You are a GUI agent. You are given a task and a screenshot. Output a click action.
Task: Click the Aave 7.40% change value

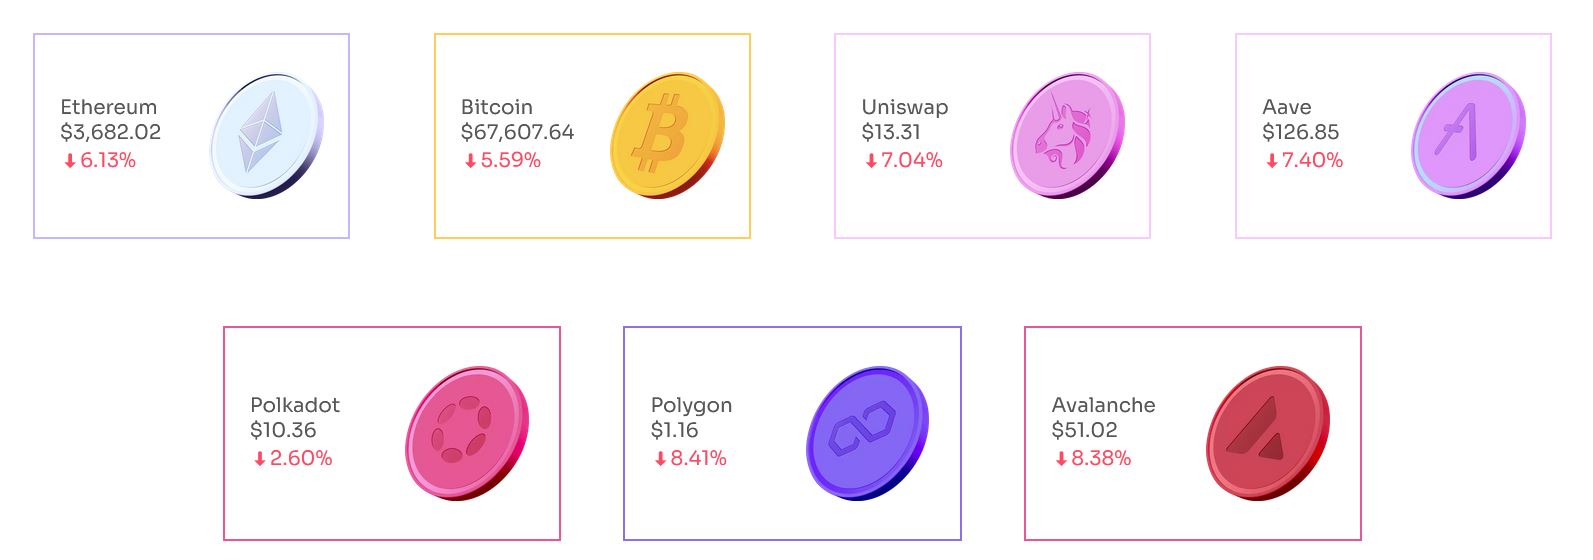click(1312, 160)
